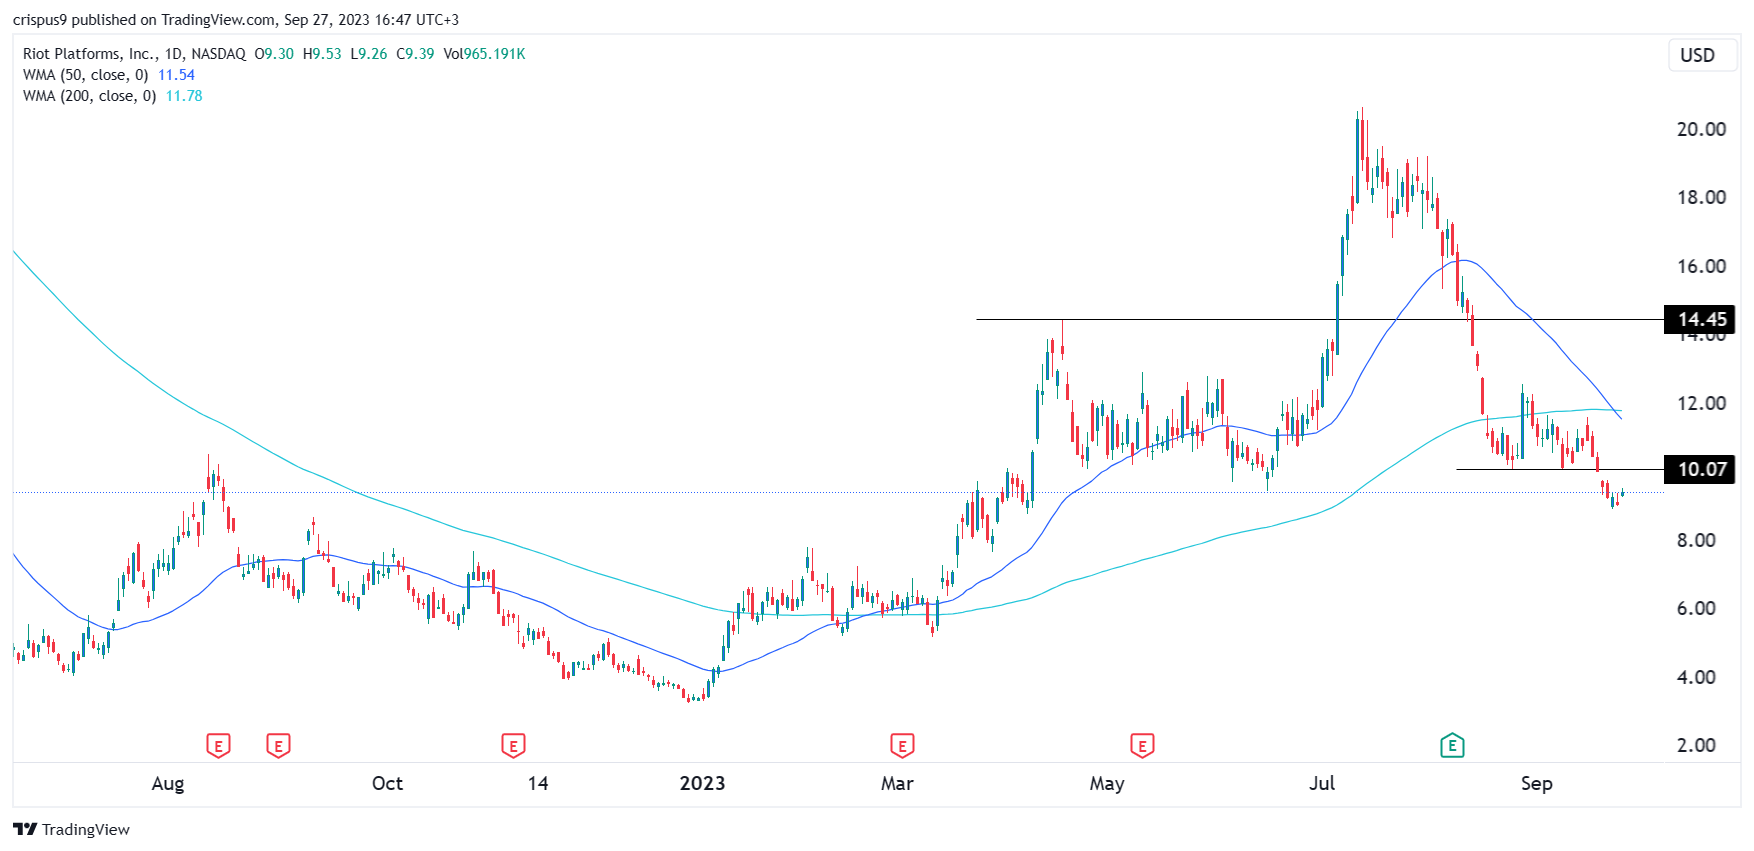Click the C9.39 close price value
The height and width of the screenshot is (851, 1754).
(415, 54)
